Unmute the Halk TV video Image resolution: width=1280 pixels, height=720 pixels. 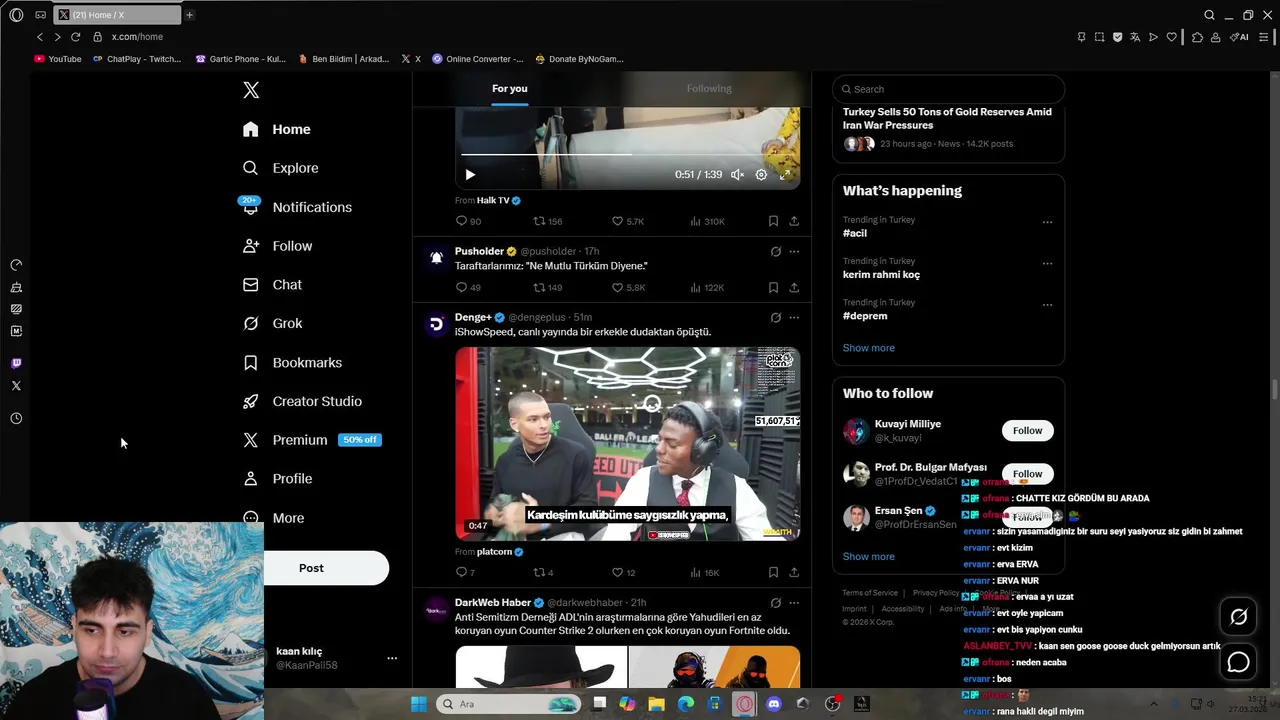[737, 175]
